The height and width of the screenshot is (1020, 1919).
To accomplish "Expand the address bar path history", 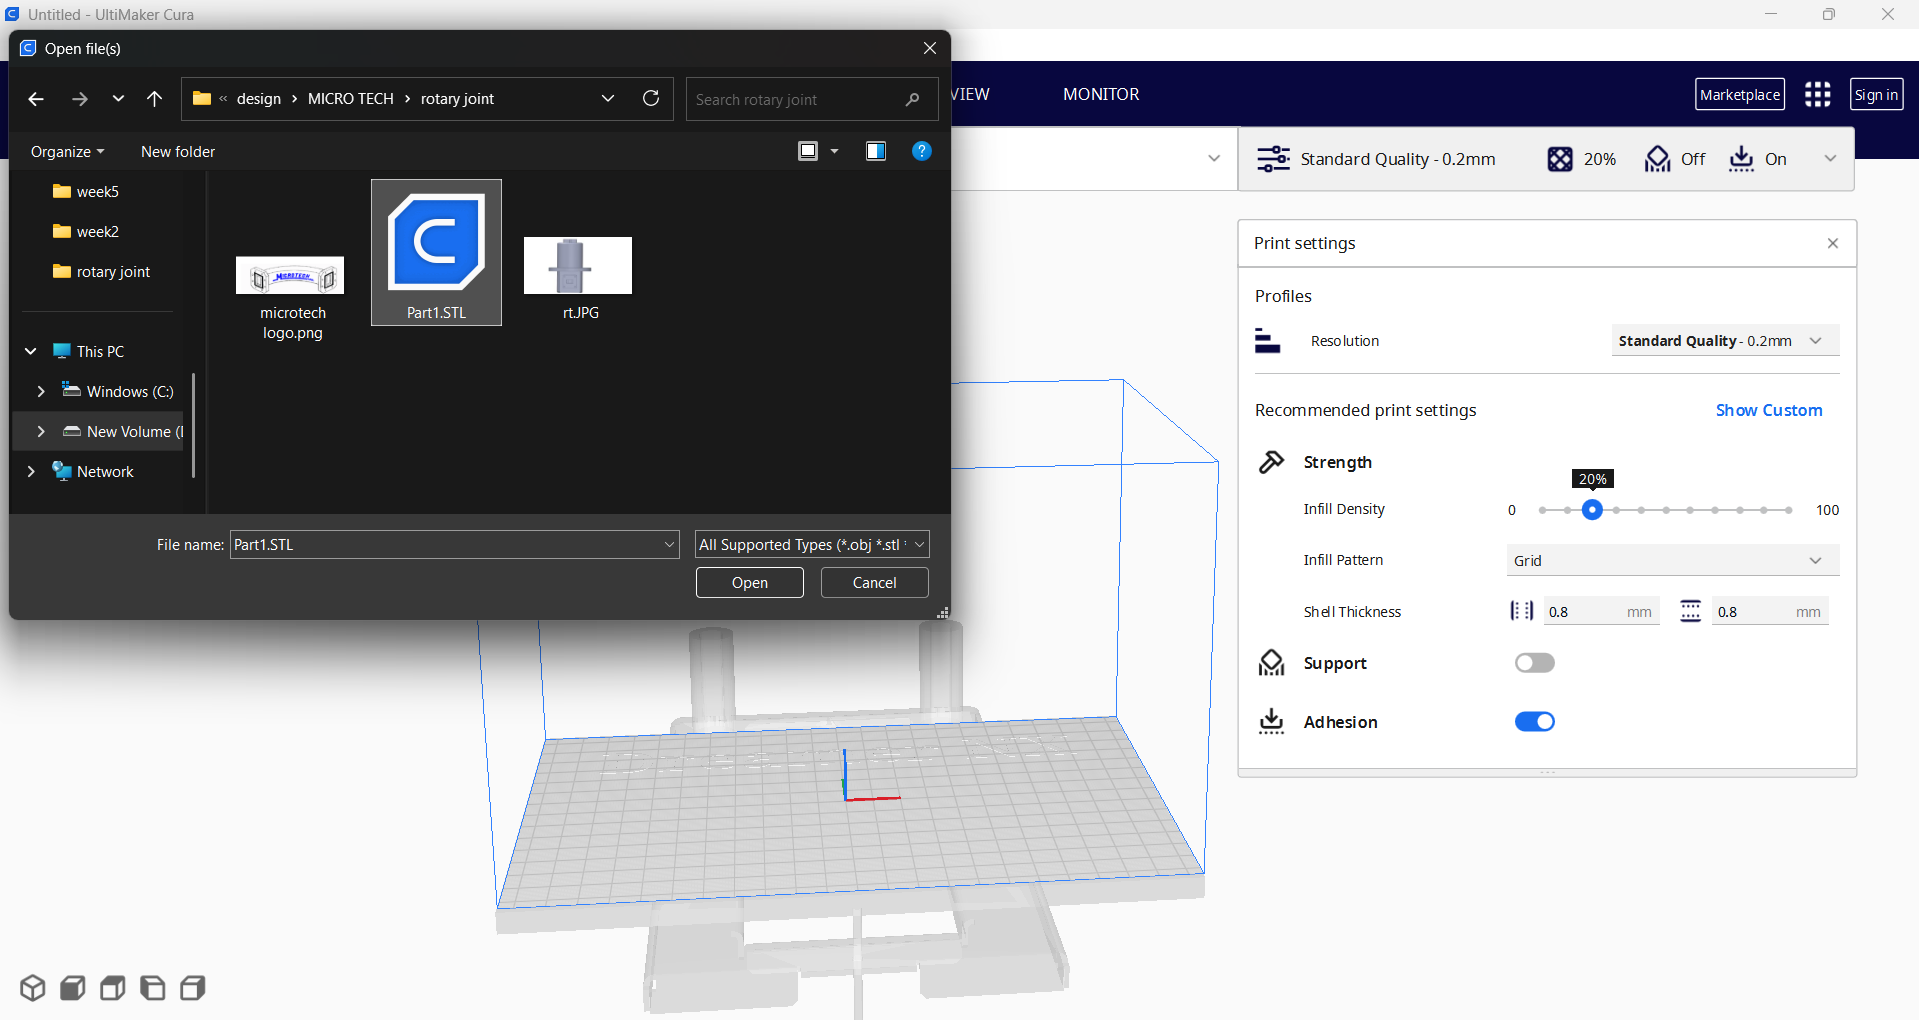I will tap(608, 98).
